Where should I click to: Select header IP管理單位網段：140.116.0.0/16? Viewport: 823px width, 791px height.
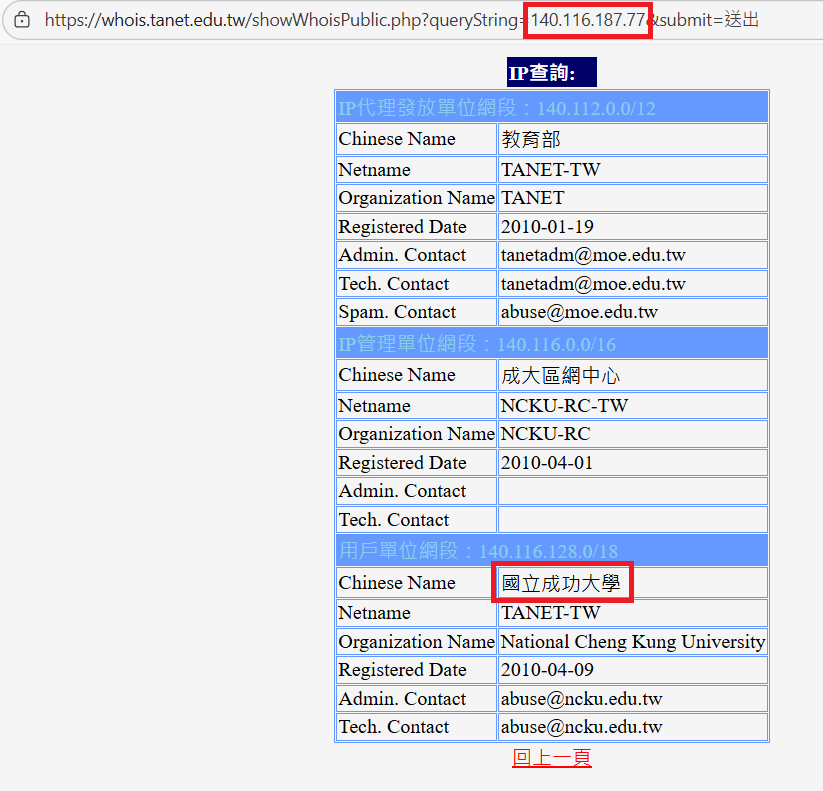click(552, 343)
